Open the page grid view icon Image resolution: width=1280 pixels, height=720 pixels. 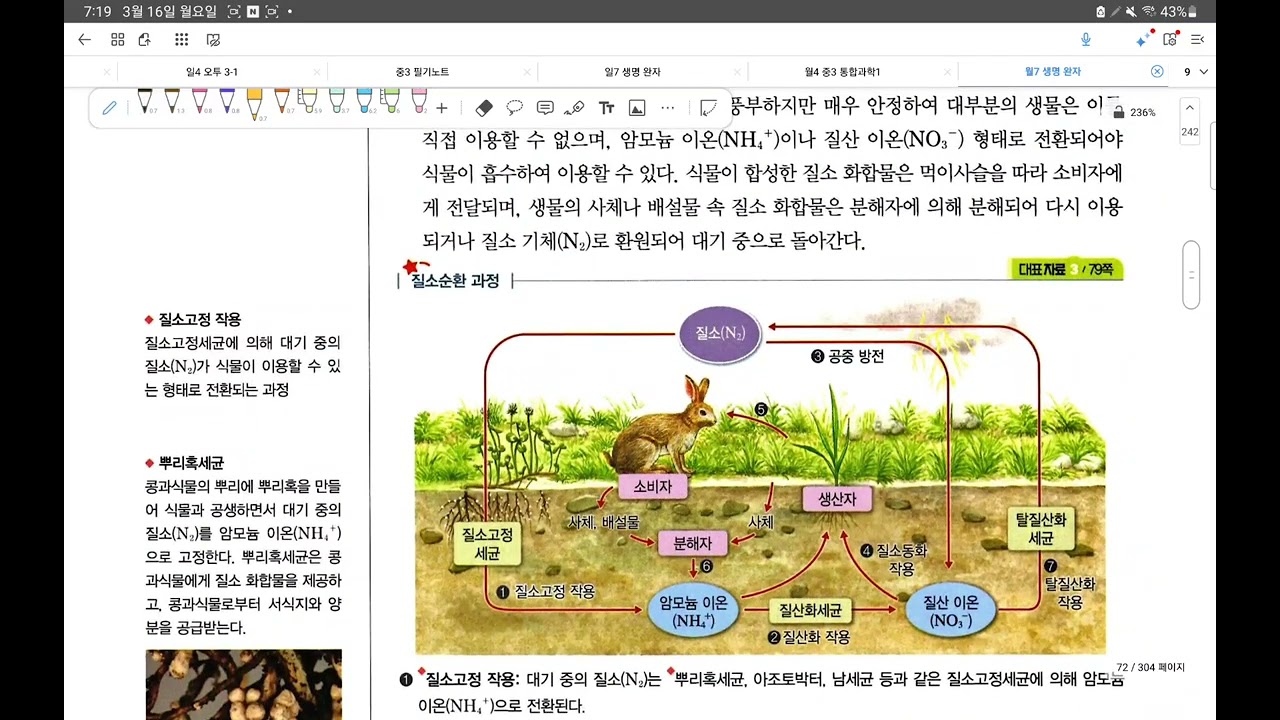[118, 40]
